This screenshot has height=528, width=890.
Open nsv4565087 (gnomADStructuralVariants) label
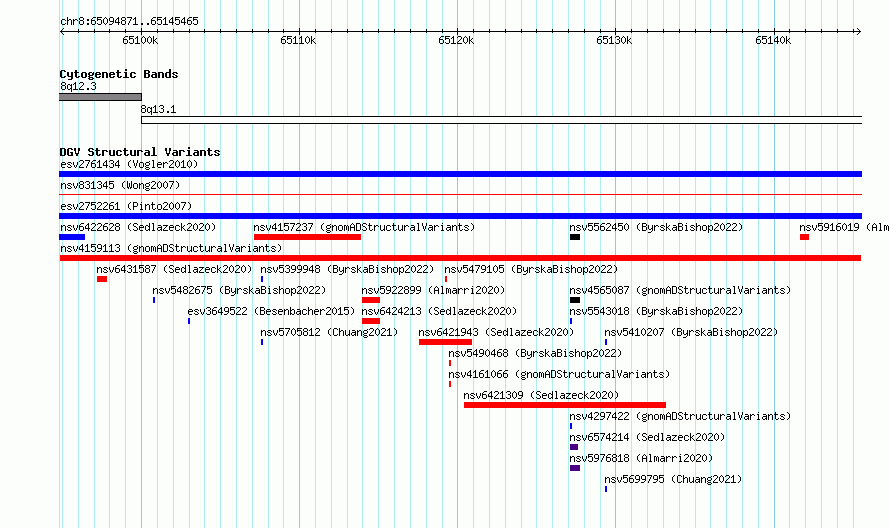[680, 290]
